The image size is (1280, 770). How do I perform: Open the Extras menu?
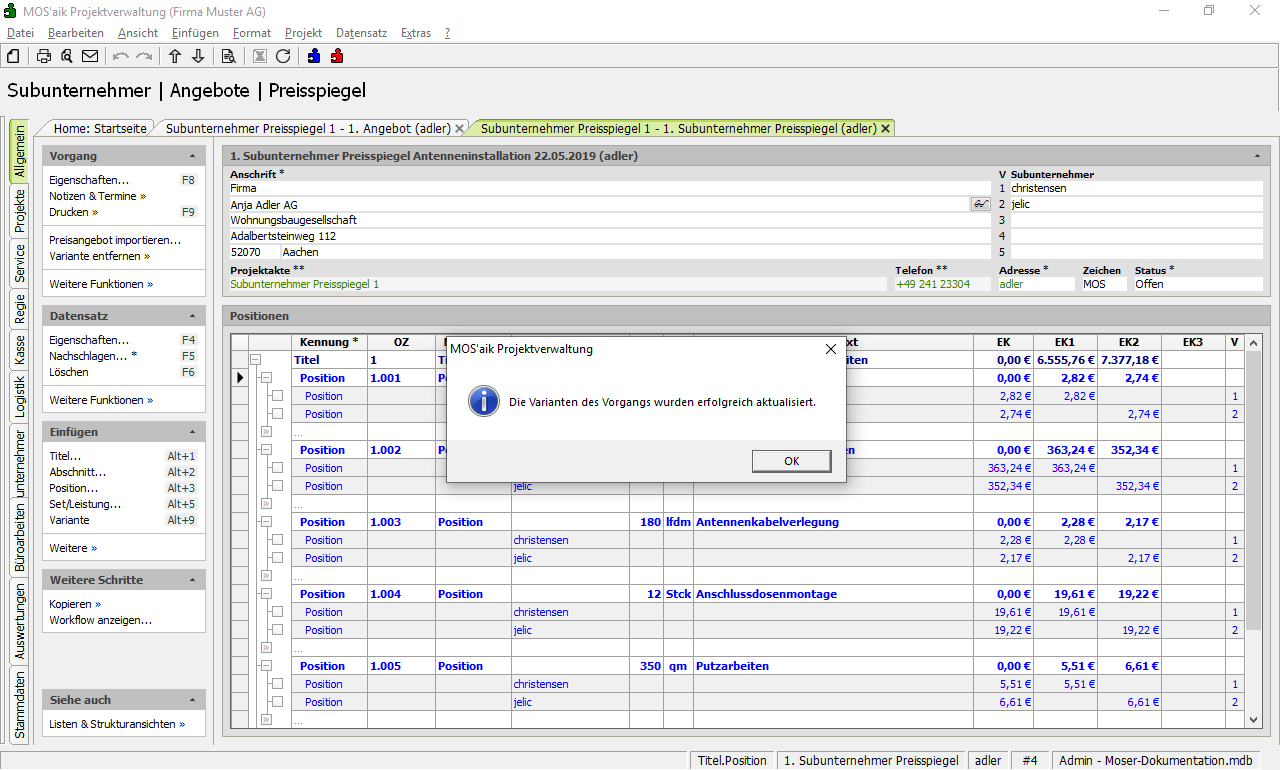[x=415, y=33]
